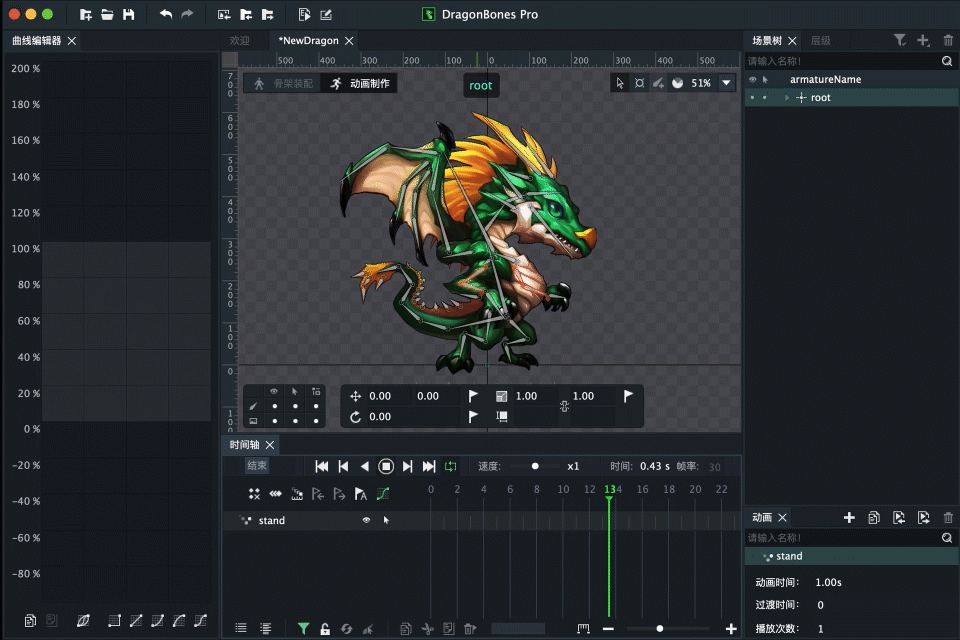Expand all timeline rows indented list icon
960x640 pixels.
click(265, 628)
